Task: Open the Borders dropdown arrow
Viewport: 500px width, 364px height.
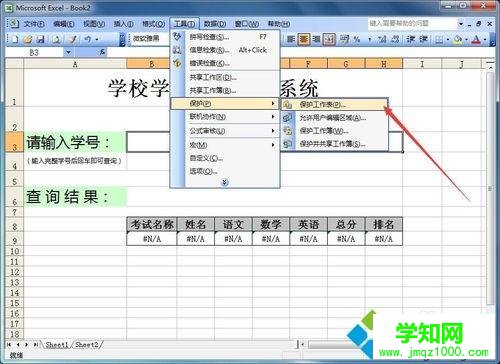Action: [448, 40]
